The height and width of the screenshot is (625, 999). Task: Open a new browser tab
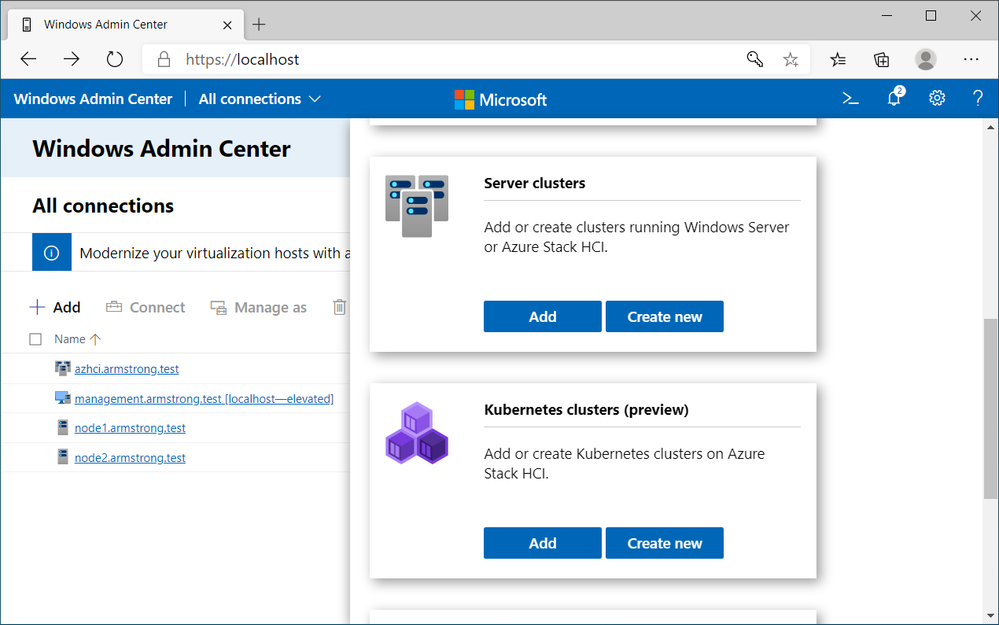[x=259, y=25]
